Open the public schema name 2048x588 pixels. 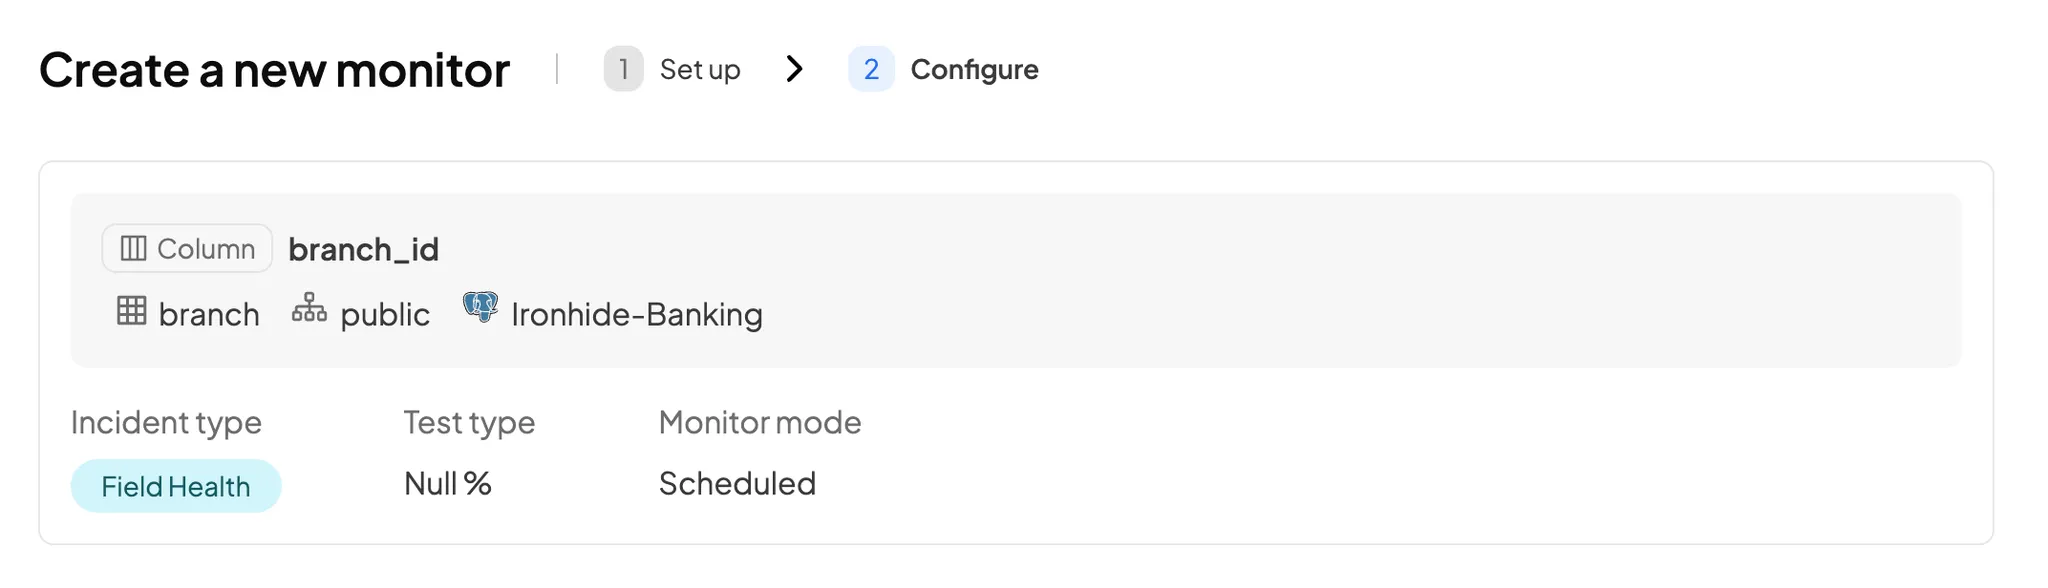click(x=385, y=315)
